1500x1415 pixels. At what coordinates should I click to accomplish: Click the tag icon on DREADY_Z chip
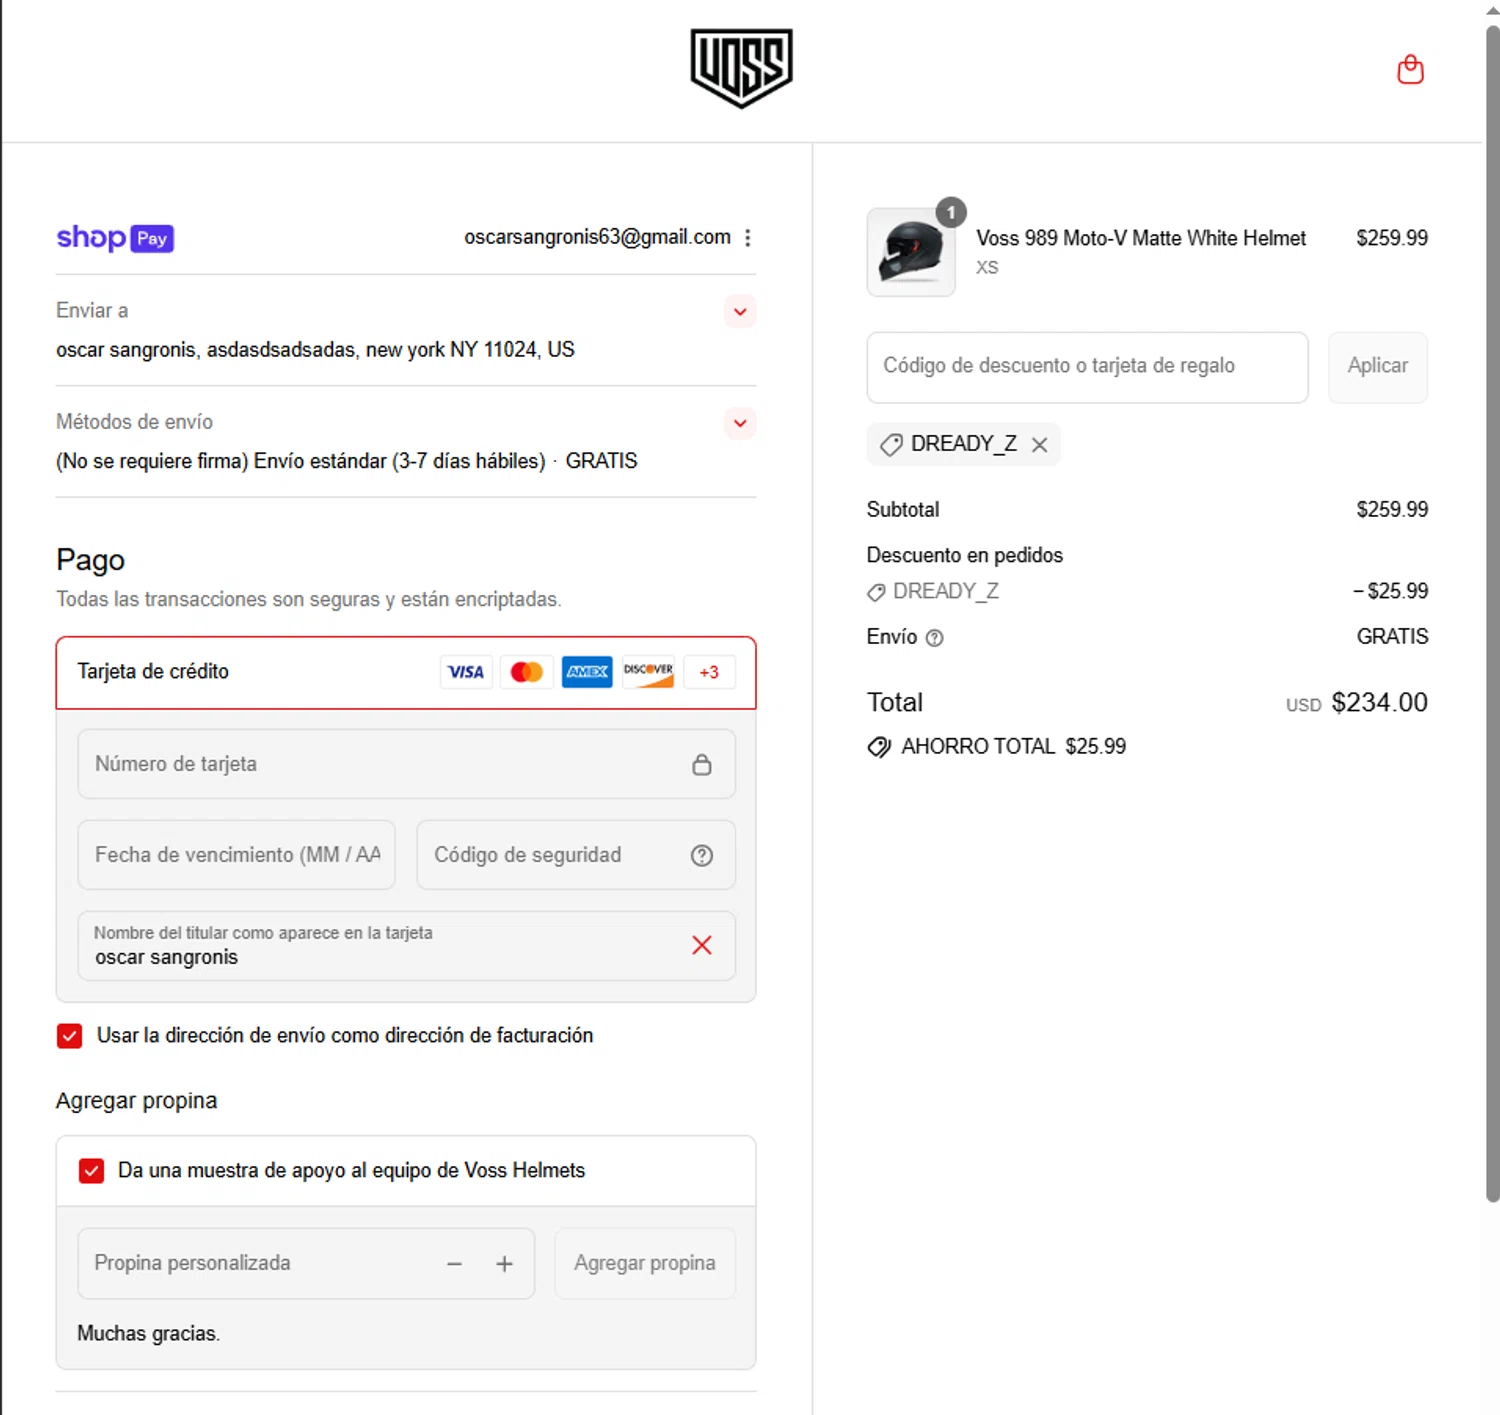point(891,445)
